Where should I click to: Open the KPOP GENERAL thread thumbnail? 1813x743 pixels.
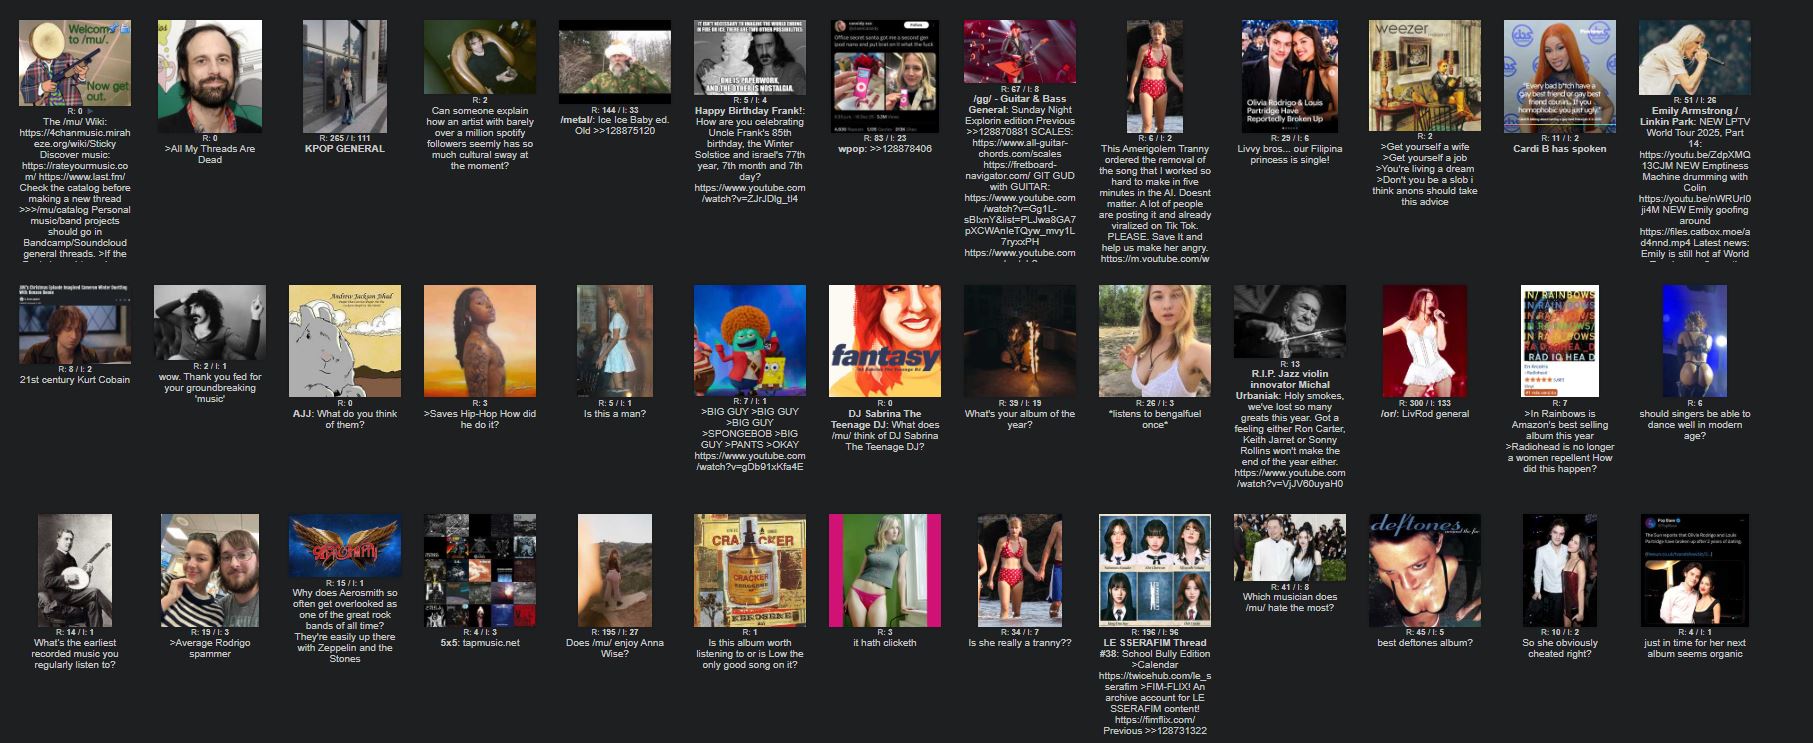click(x=345, y=76)
